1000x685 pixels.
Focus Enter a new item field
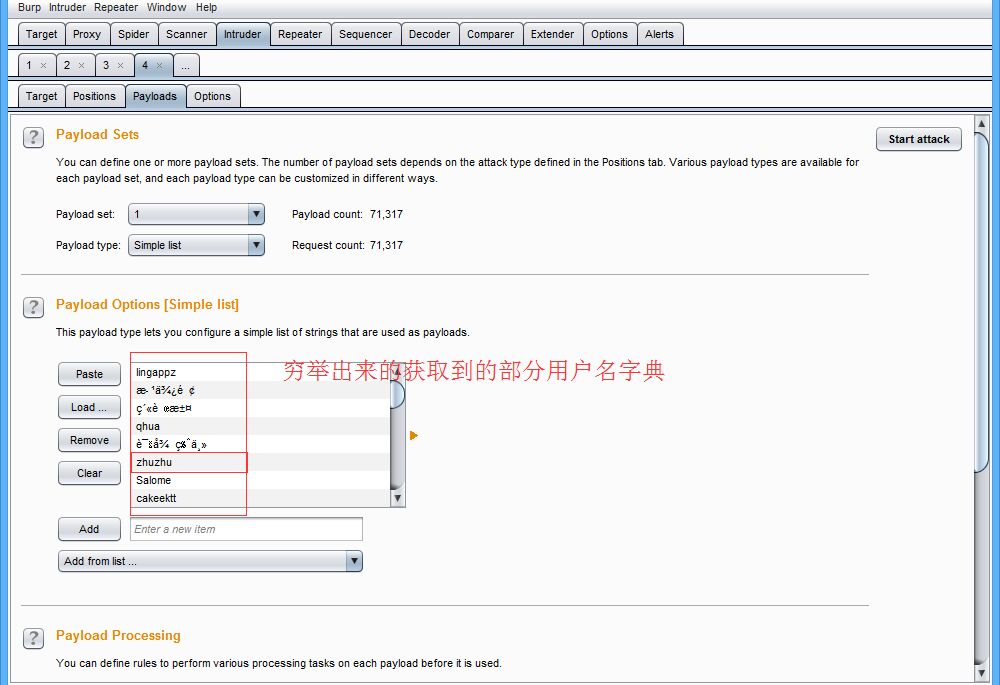[x=246, y=529]
